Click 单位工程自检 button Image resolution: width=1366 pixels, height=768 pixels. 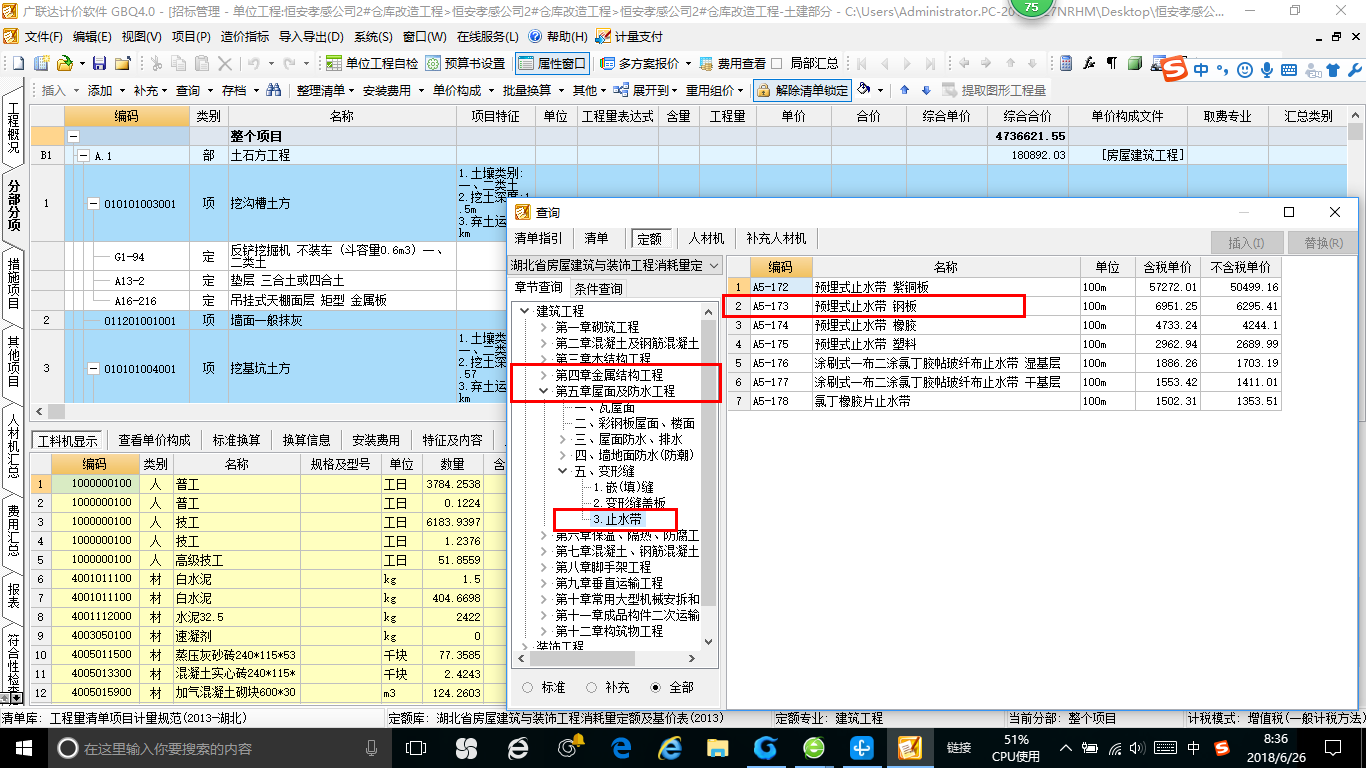(372, 63)
